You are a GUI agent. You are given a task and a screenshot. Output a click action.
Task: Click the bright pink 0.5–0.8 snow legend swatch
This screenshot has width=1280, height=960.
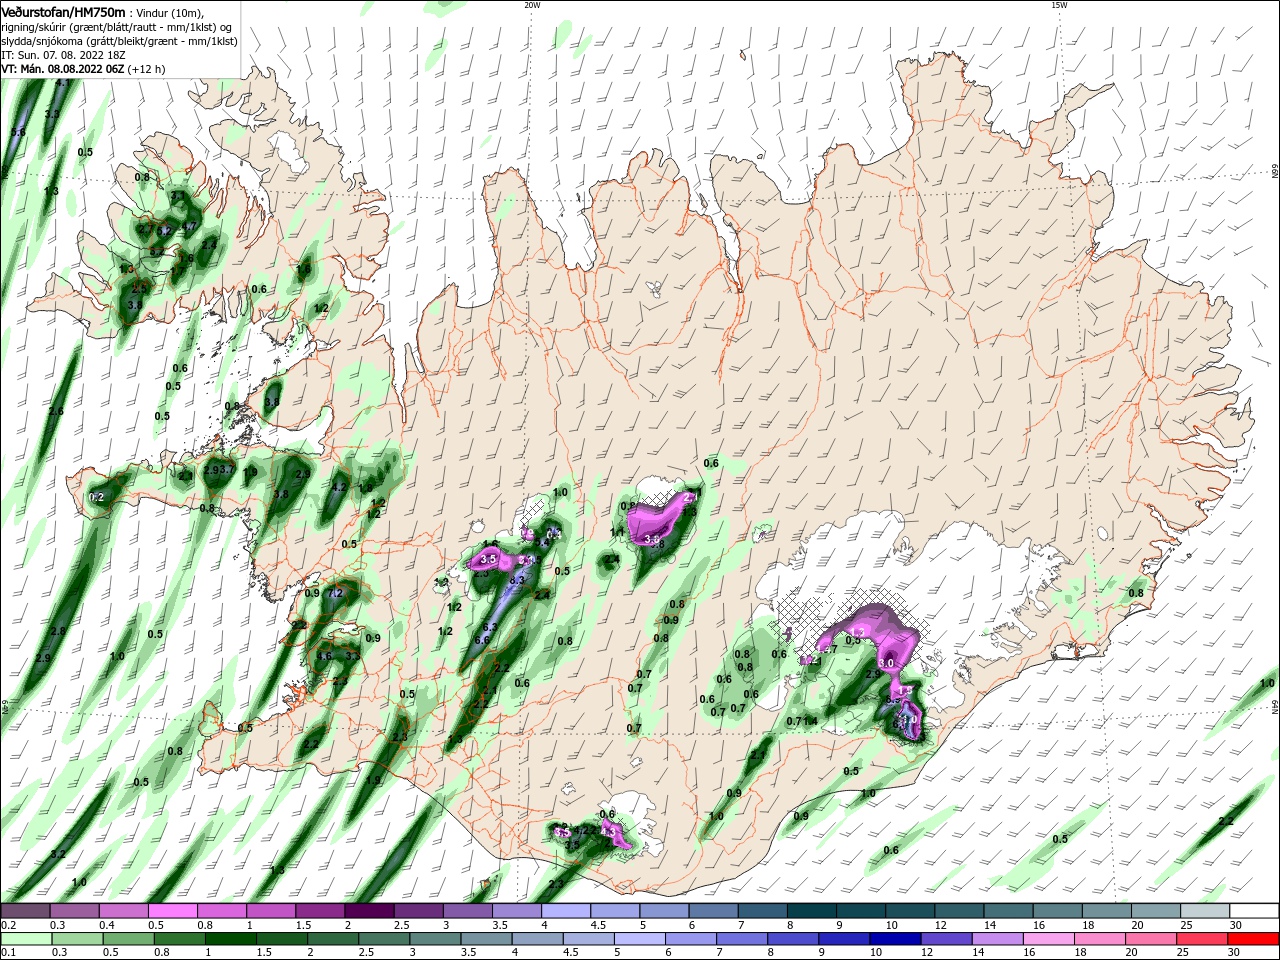click(174, 911)
